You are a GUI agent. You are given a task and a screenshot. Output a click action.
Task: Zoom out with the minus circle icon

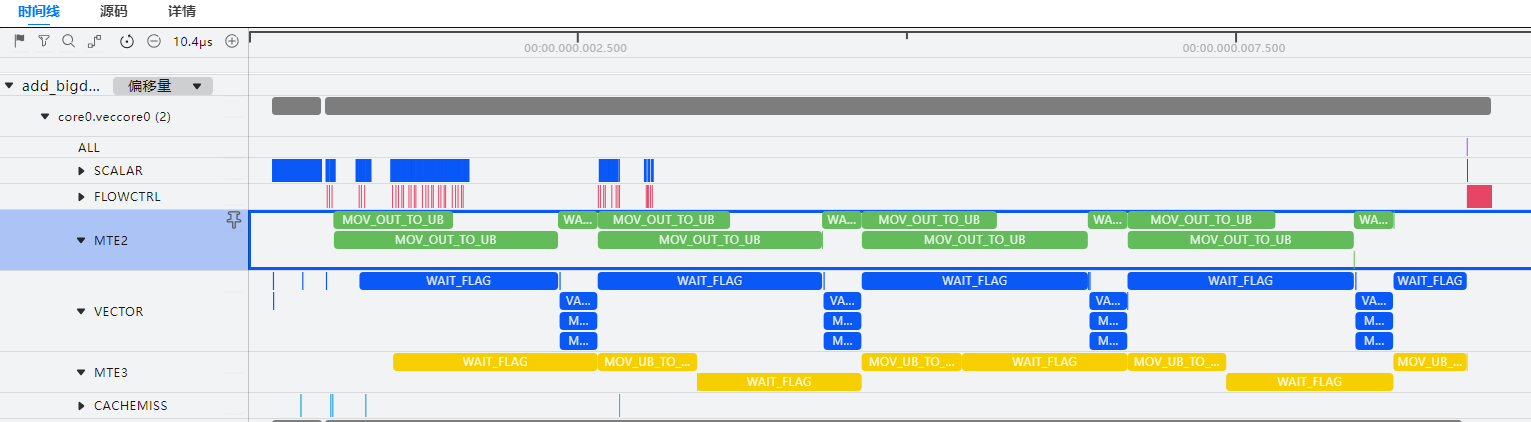click(x=154, y=41)
